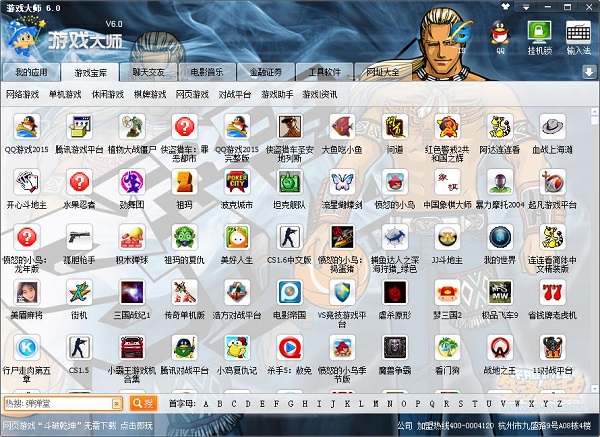This screenshot has width=600, height=437.
Task: Select 休闲游戏 category
Action: pos(108,94)
